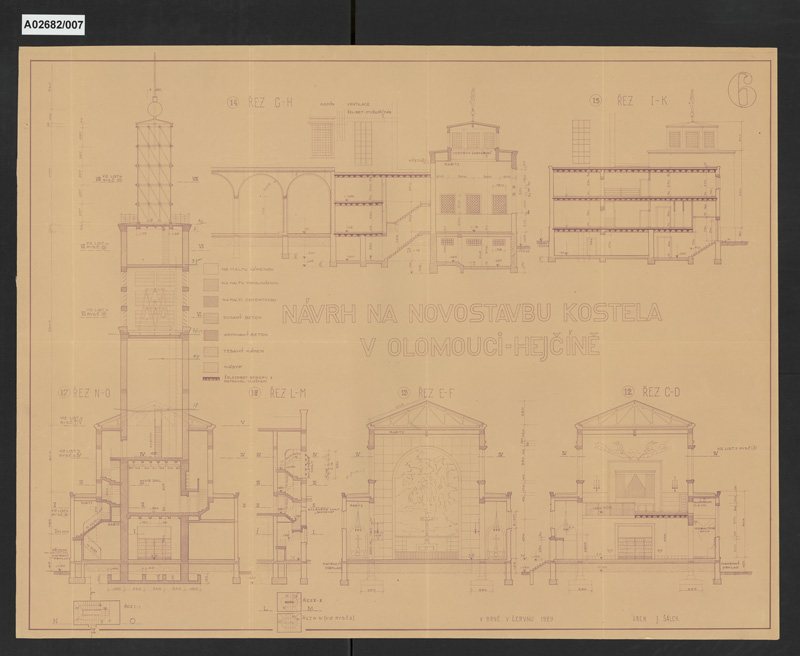Viewport: 800px width, 656px height.
Task: Click the title line 'NÁVRH NA NOVOSTAVBU KOSTELA'
Action: (x=472, y=313)
